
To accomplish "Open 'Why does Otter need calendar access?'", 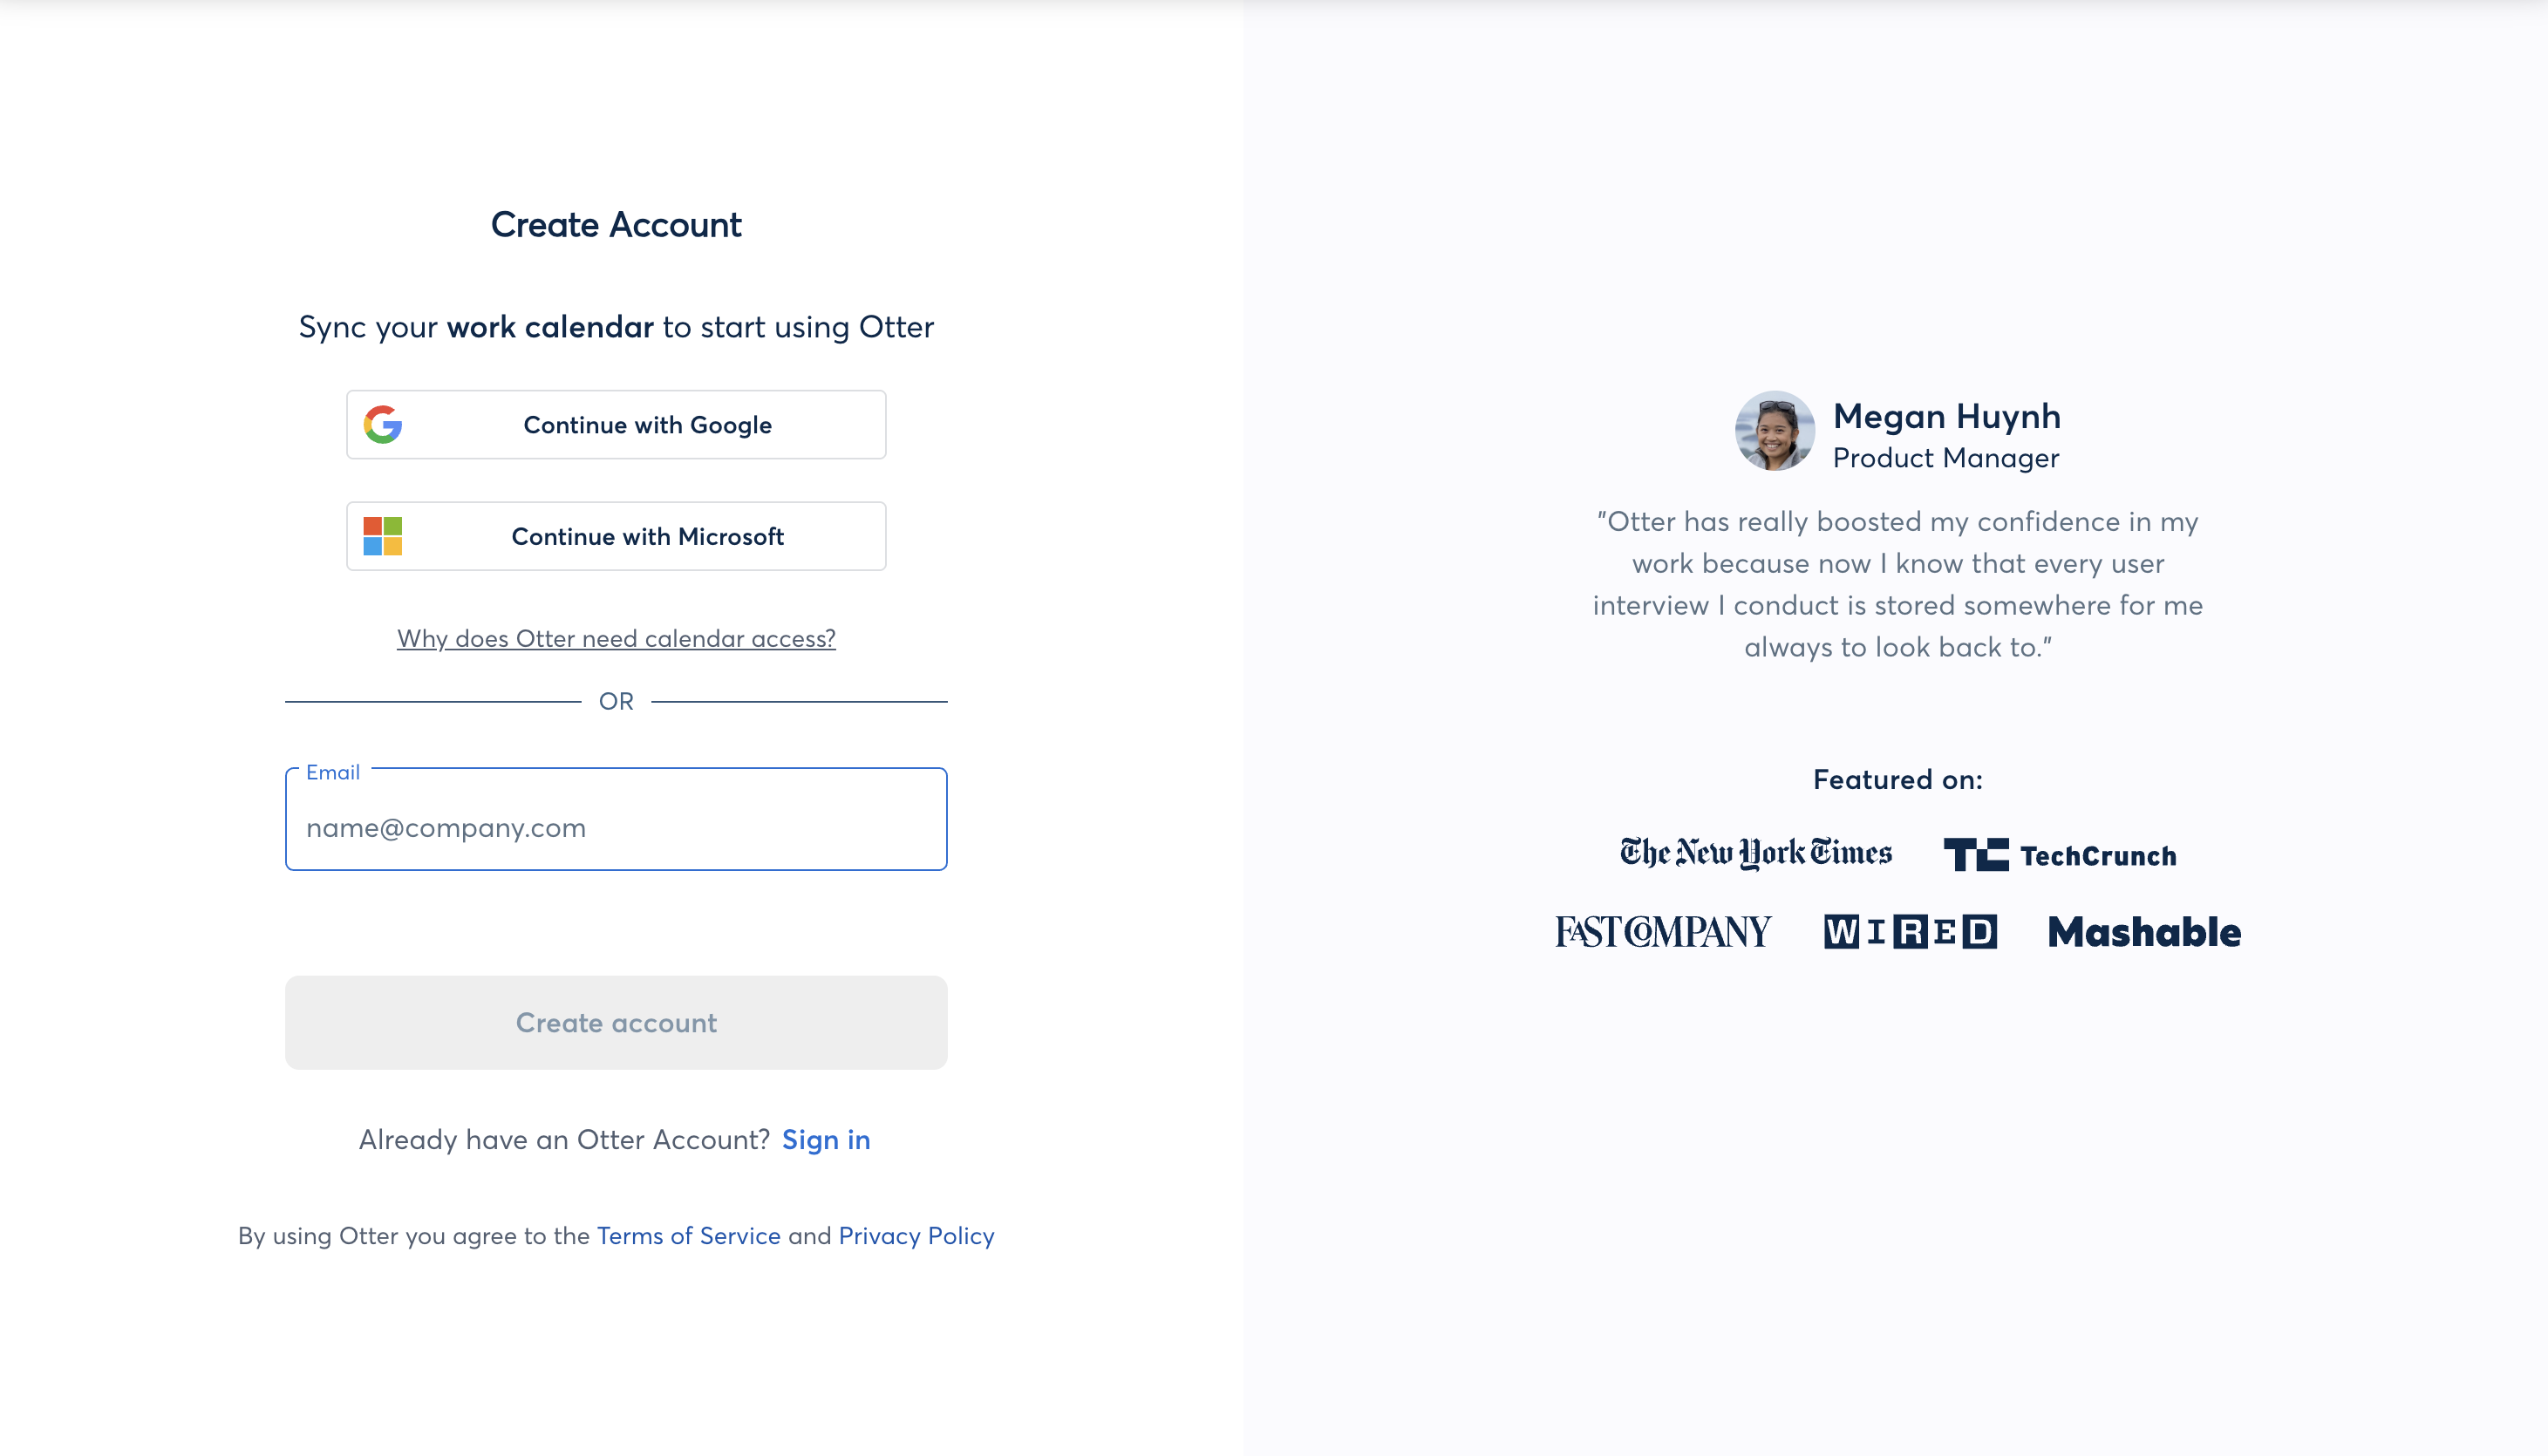I will tap(616, 639).
